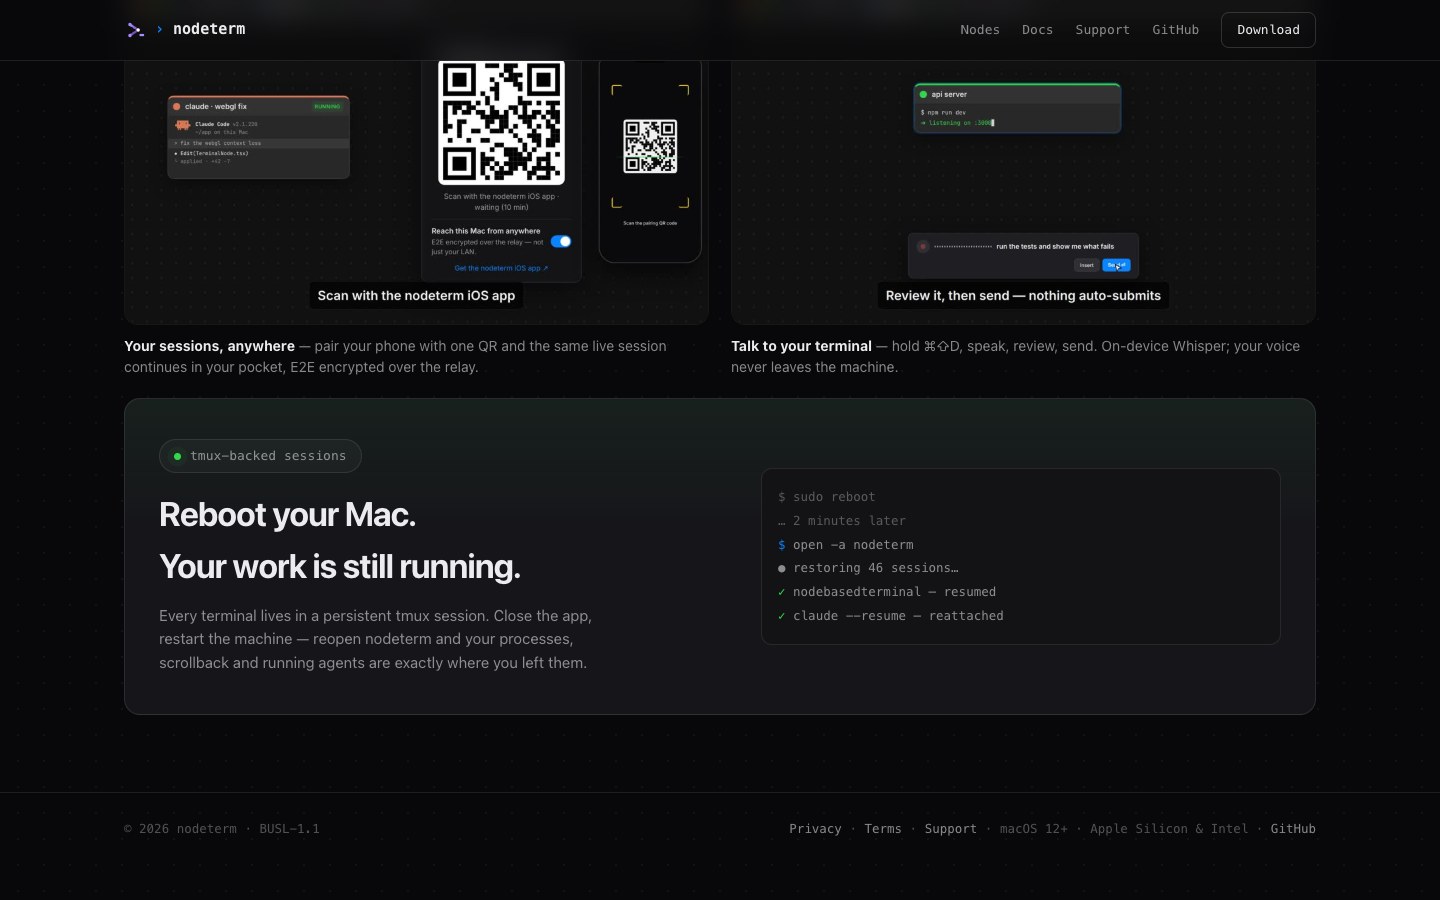This screenshot has height=900, width=1440.
Task: Click the green dot in tmux-backed sessions badge
Action: pos(177,456)
